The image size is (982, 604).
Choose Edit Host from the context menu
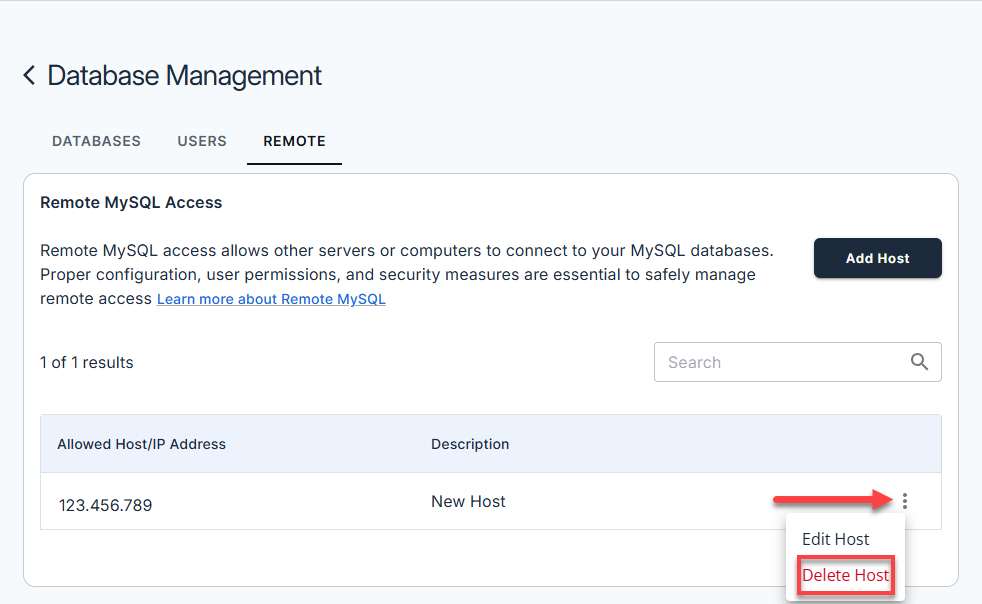click(x=836, y=539)
